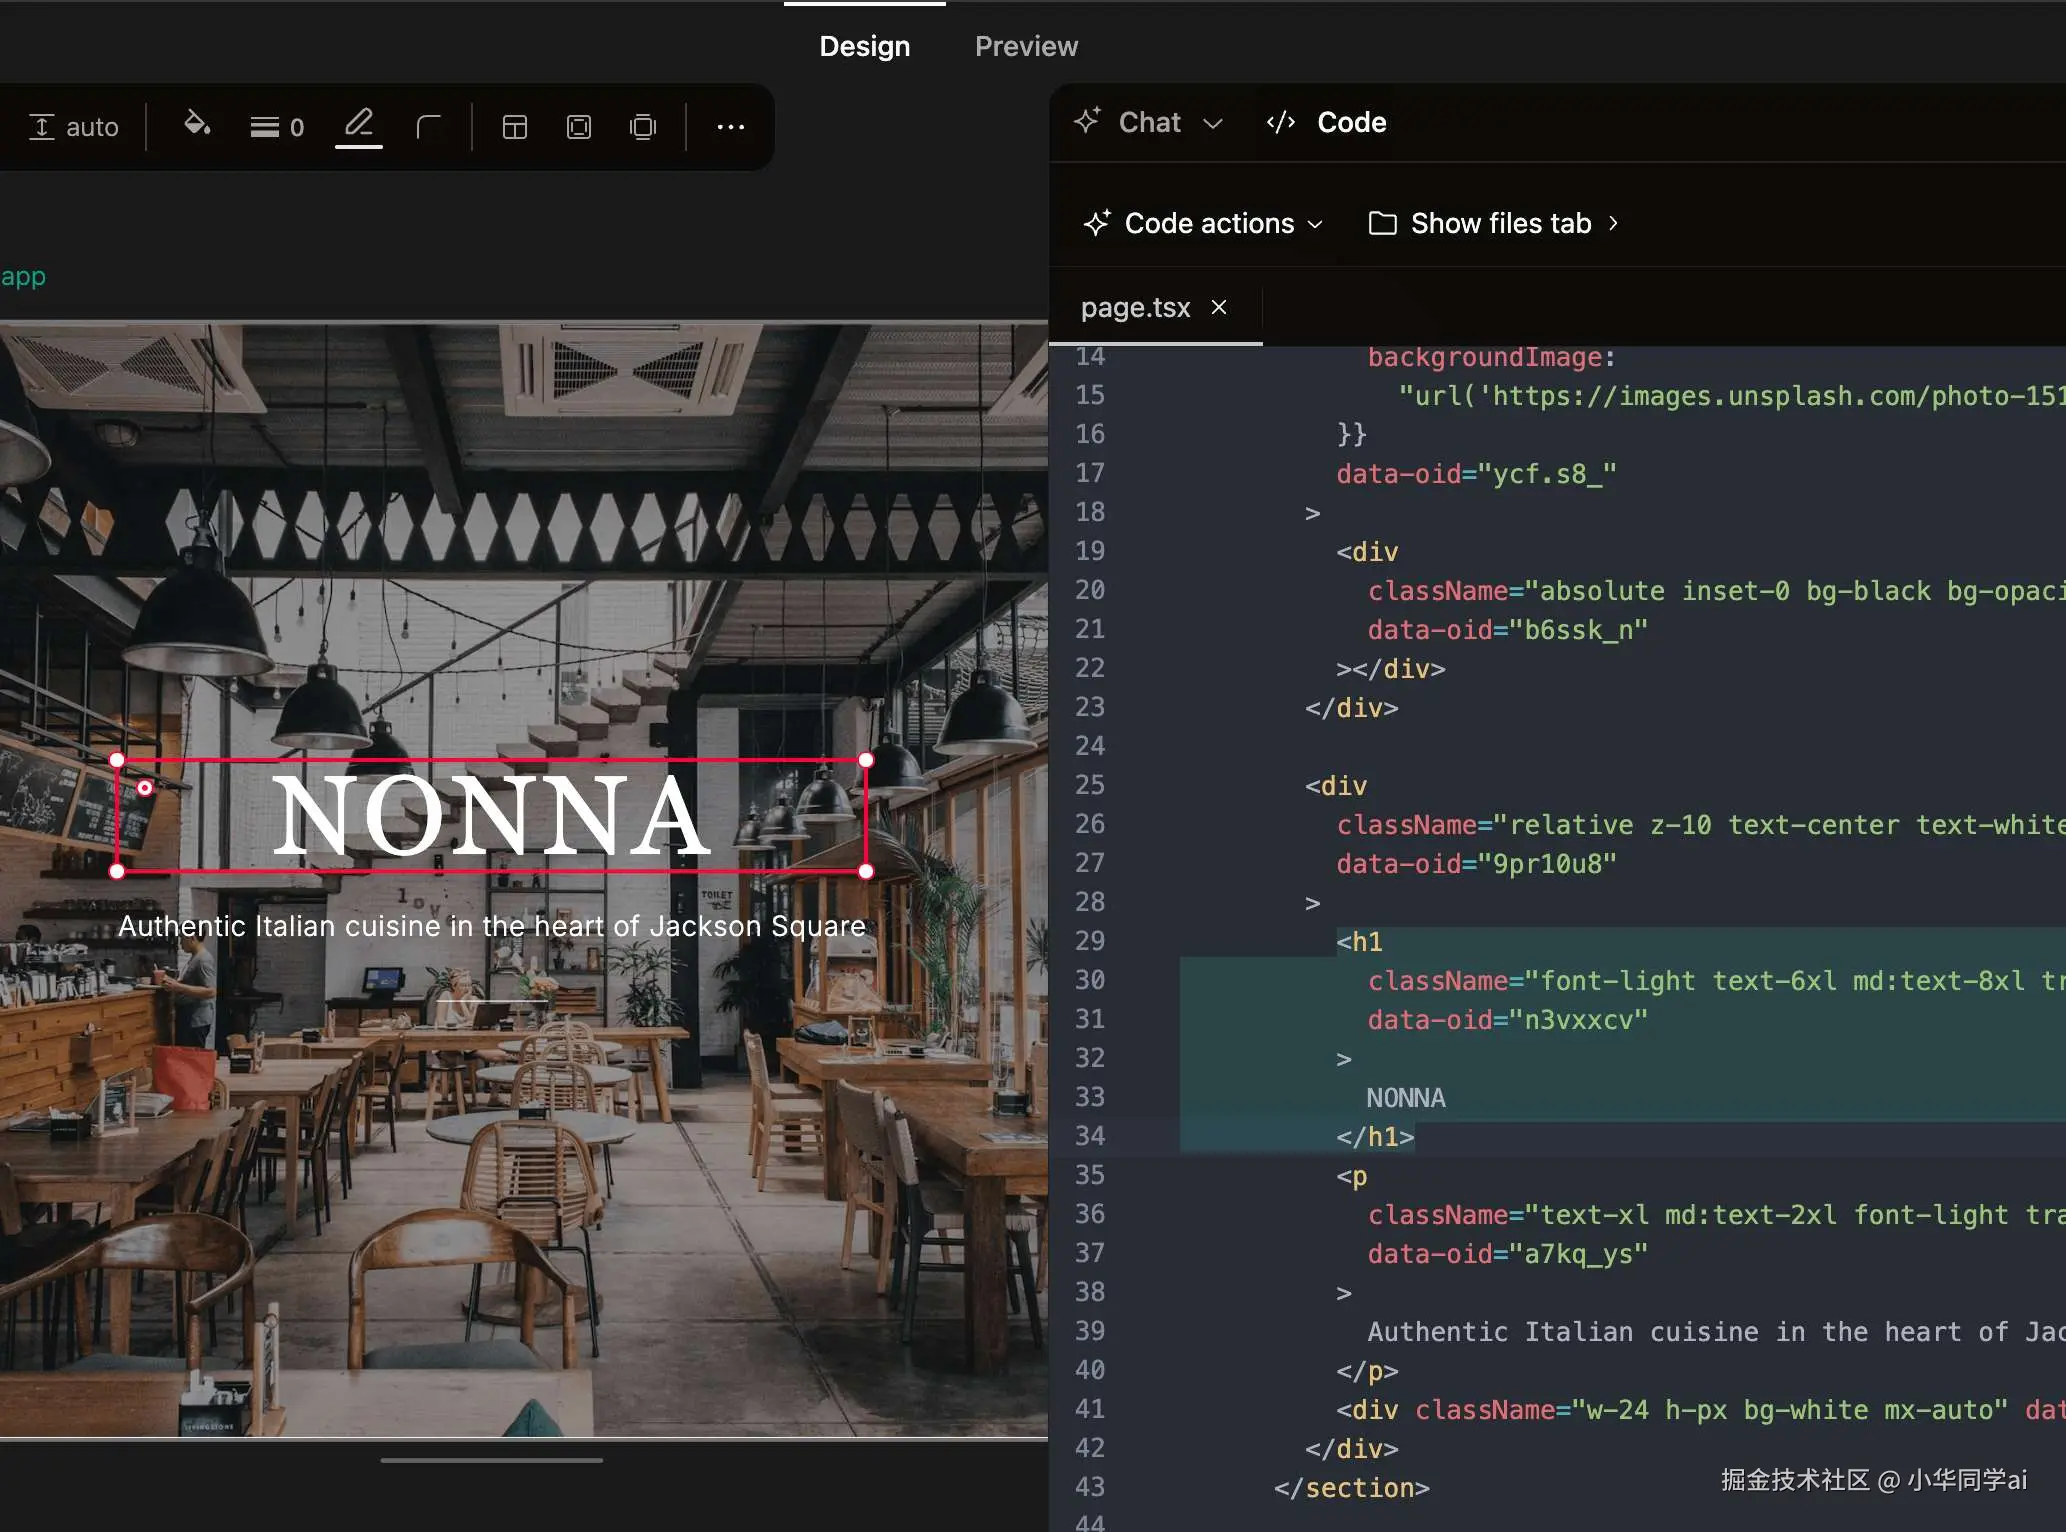Click the border width icon showing 0
Viewport: 2066px width, 1532px height.
click(x=277, y=127)
